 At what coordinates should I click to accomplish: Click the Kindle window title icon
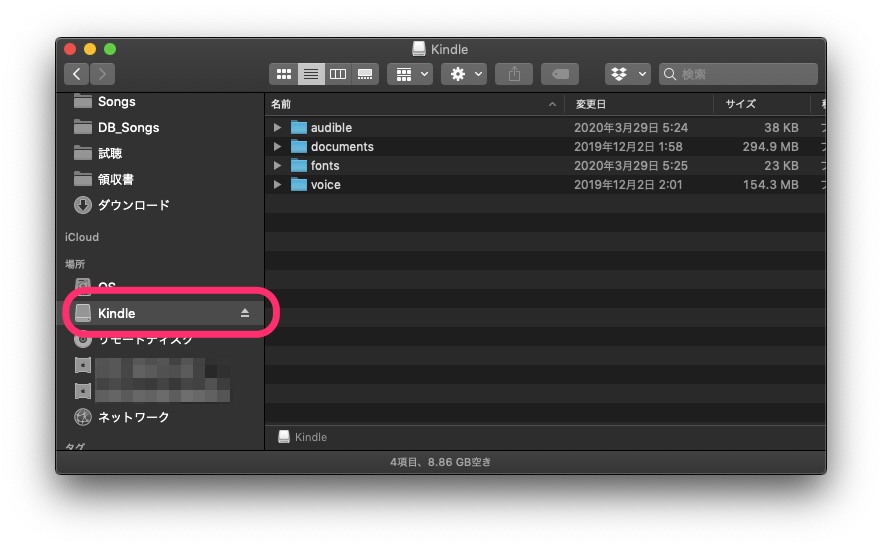pyautogui.click(x=418, y=49)
